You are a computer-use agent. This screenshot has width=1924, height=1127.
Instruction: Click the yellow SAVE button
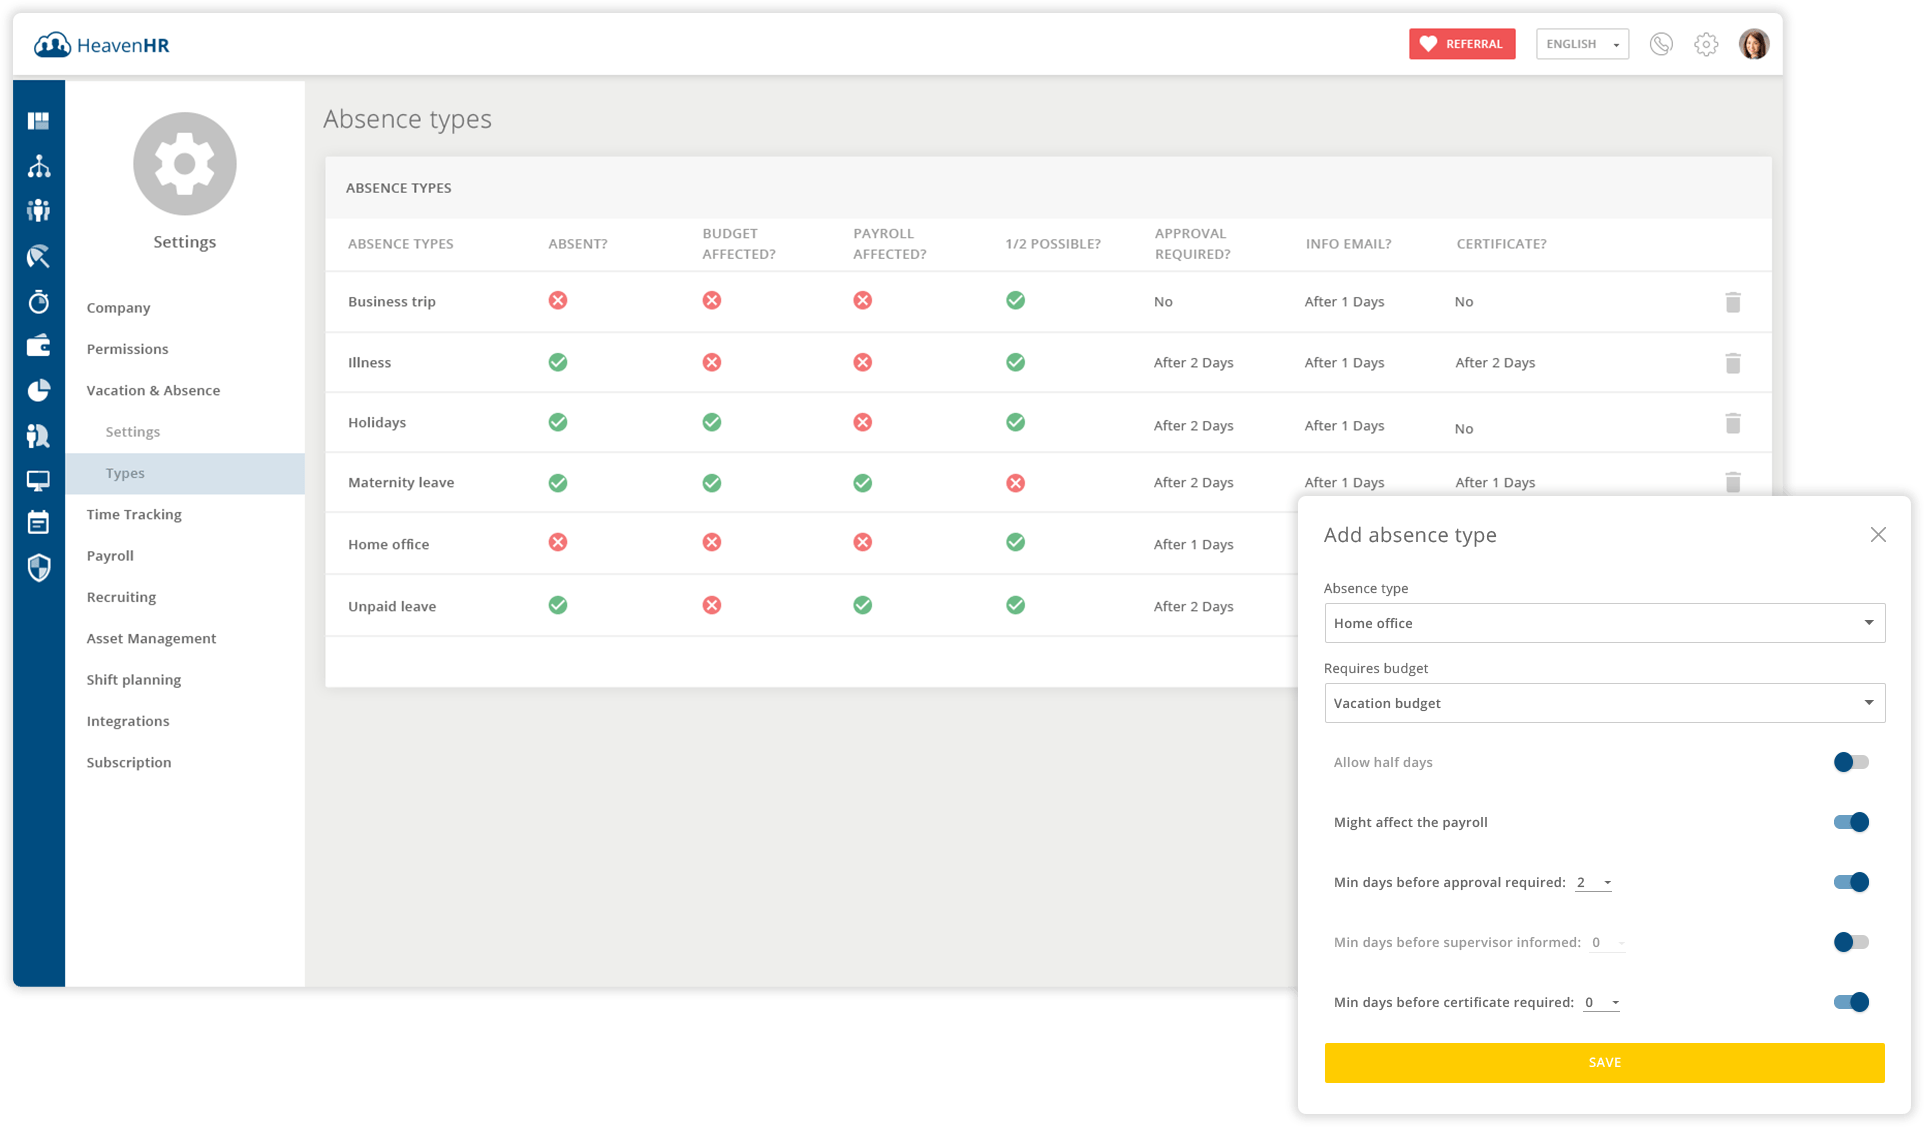[x=1604, y=1062]
